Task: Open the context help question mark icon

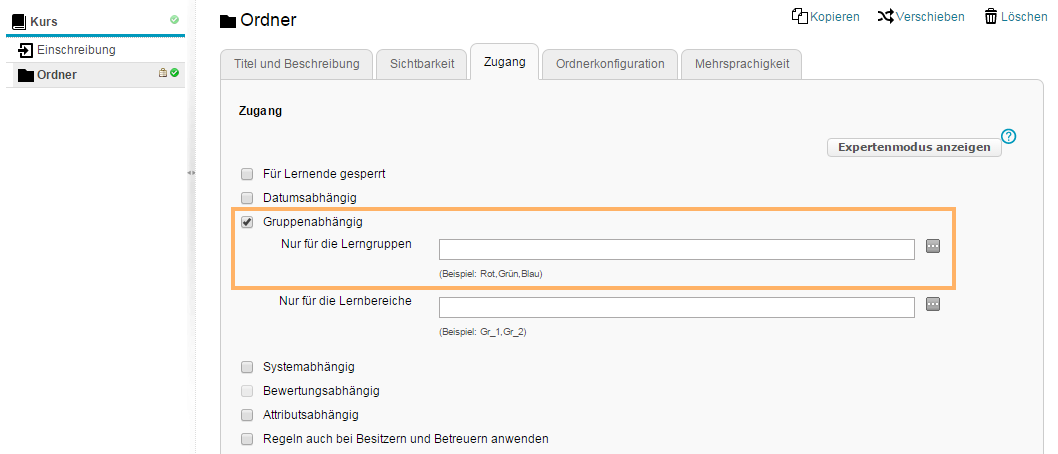Action: 1008,137
